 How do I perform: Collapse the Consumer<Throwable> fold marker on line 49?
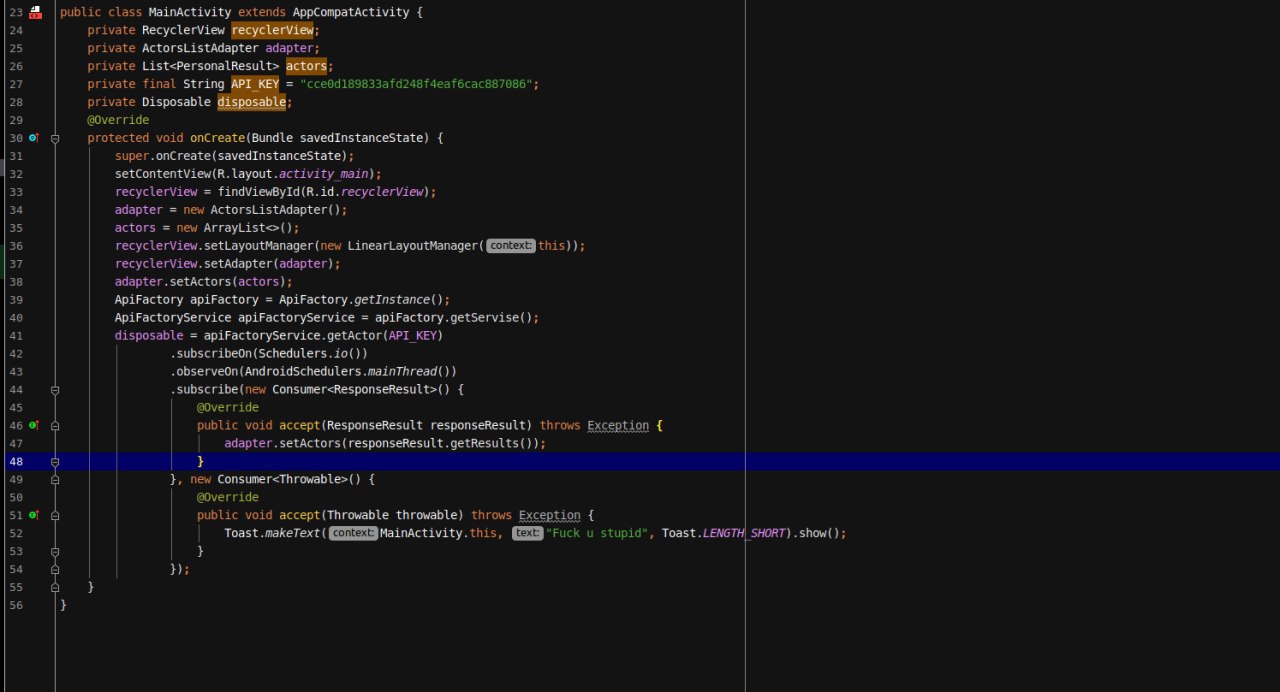click(55, 480)
